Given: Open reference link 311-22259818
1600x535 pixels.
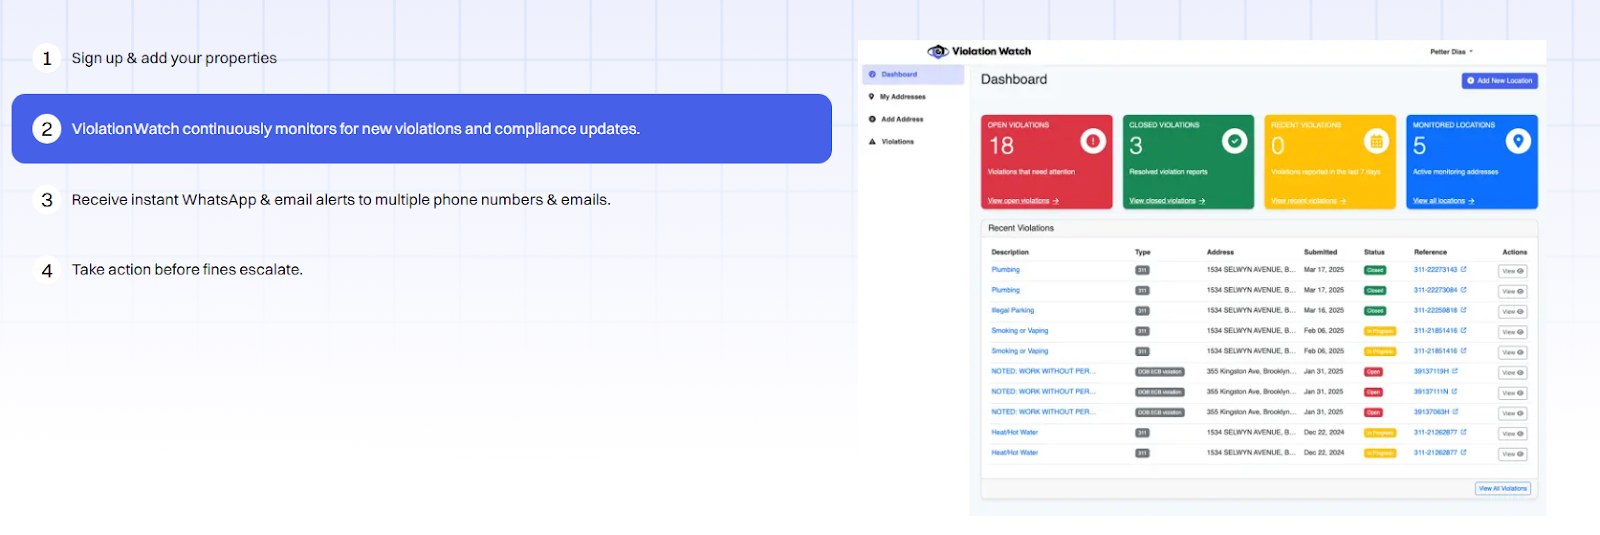Looking at the screenshot, I should [1435, 310].
